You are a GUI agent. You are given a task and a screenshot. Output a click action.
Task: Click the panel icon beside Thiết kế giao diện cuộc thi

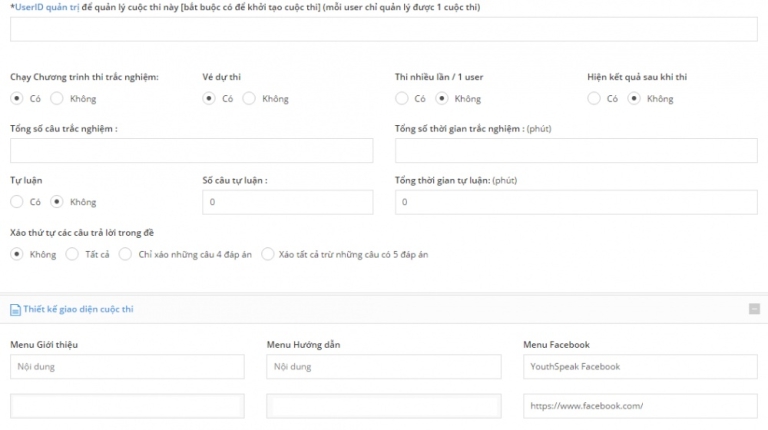coord(14,309)
